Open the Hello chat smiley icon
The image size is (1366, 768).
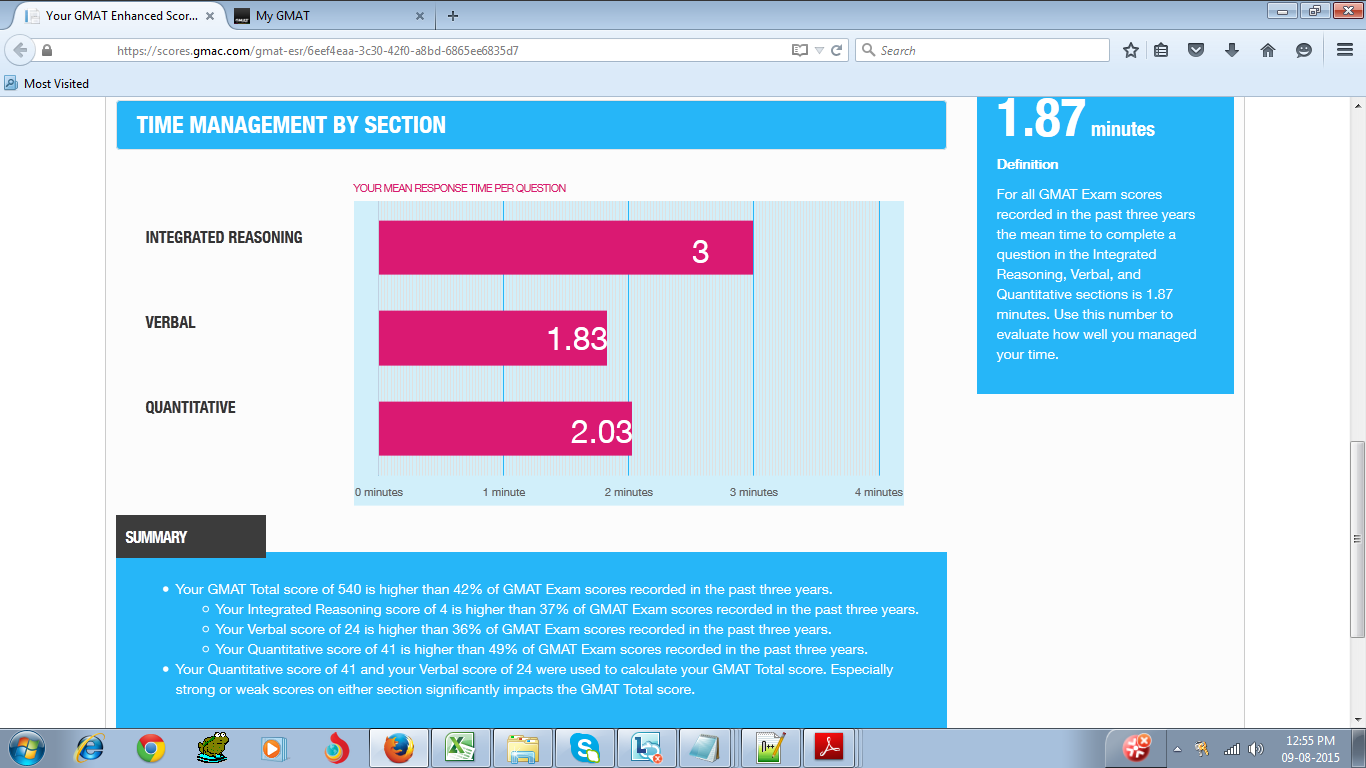[1303, 50]
